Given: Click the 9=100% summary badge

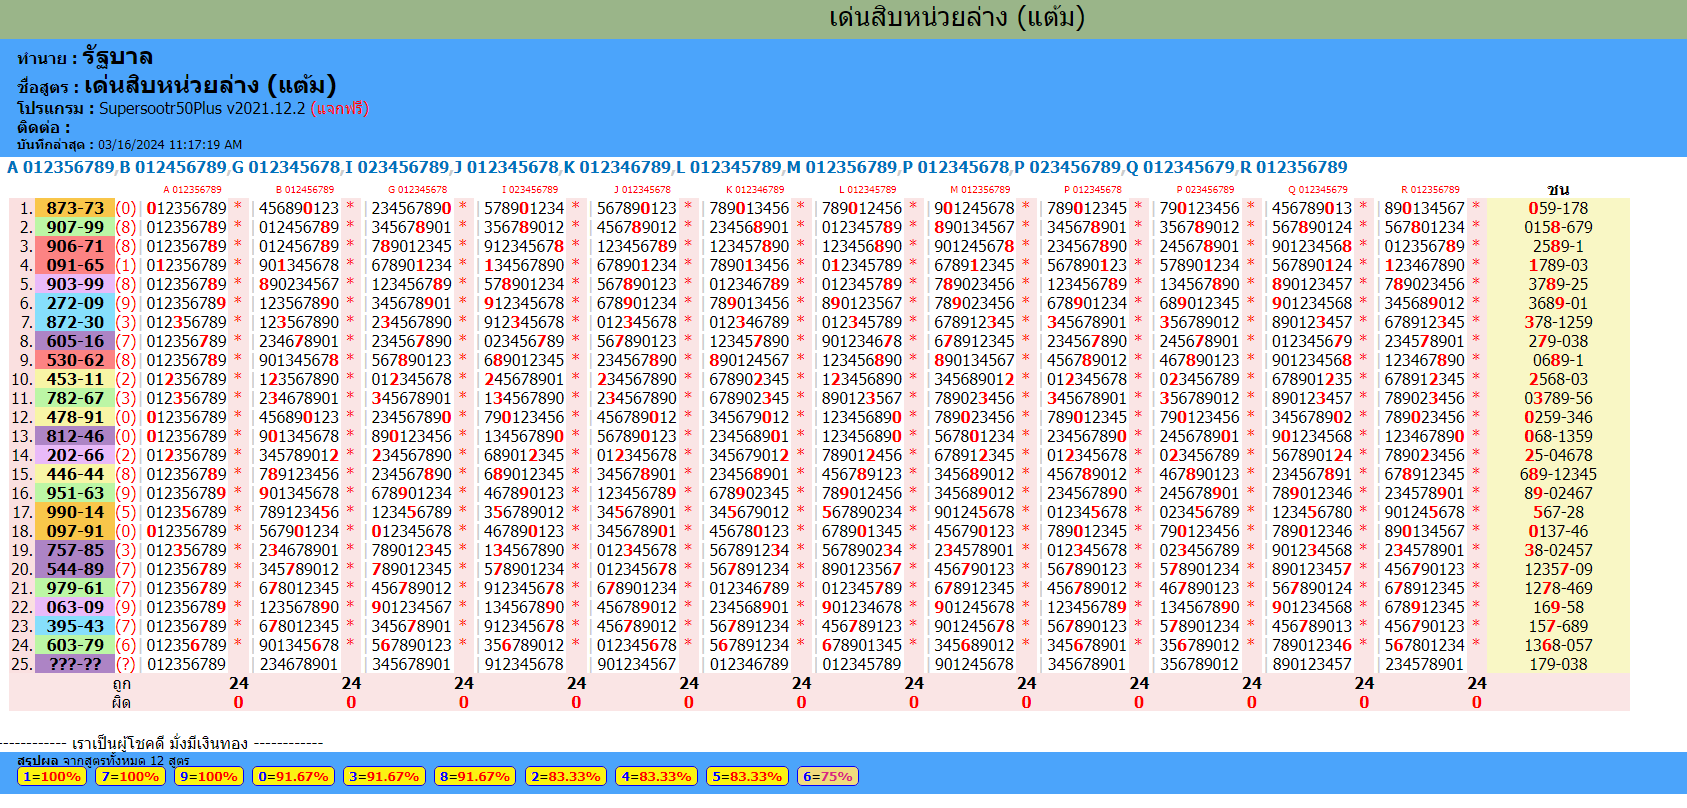Looking at the screenshot, I should (x=209, y=776).
